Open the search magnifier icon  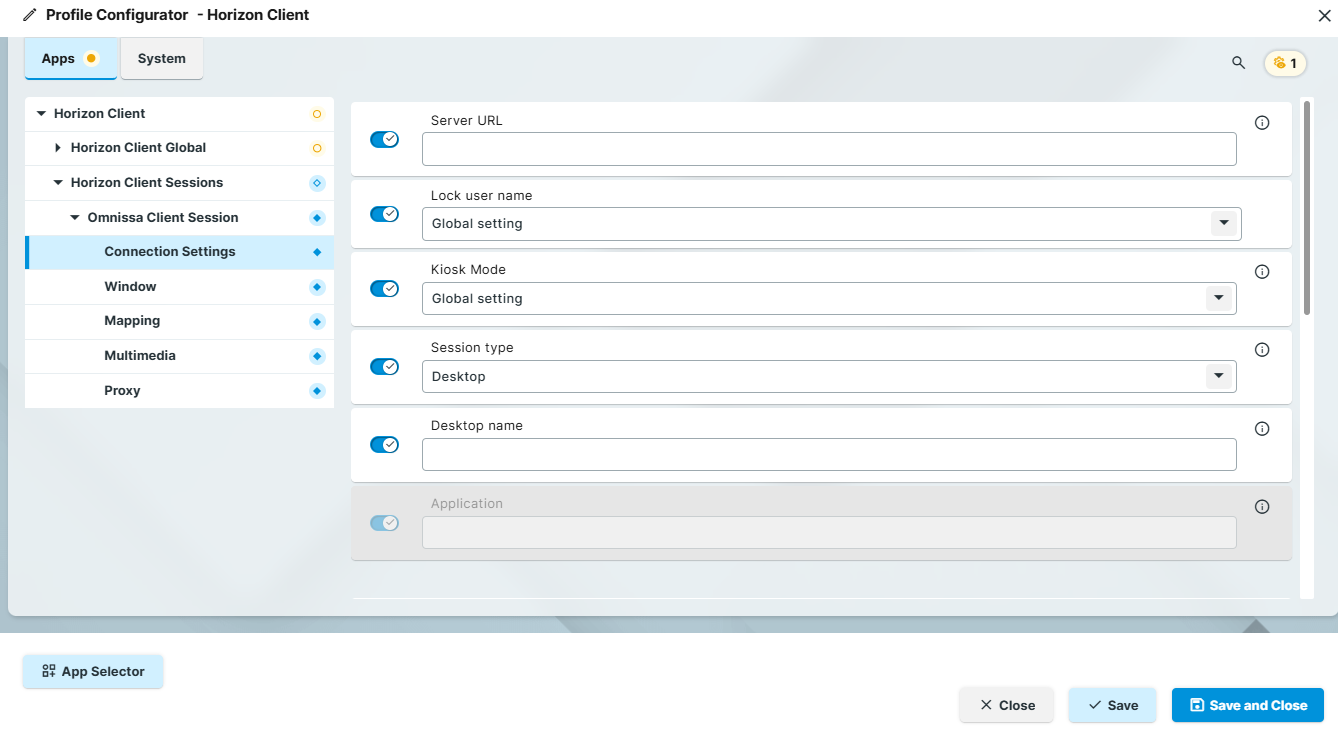1238,62
